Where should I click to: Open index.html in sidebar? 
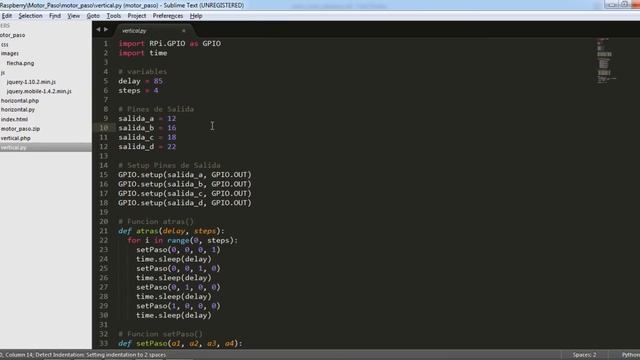pyautogui.click(x=14, y=119)
